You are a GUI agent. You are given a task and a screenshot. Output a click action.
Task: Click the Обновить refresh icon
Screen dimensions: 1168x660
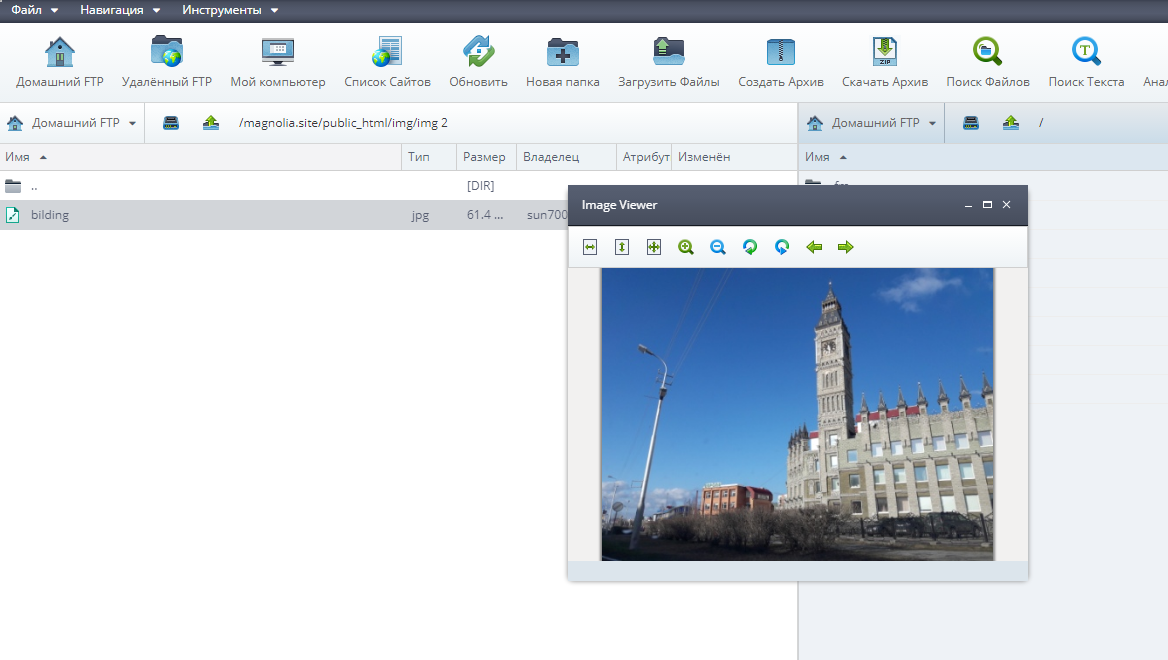478,63
